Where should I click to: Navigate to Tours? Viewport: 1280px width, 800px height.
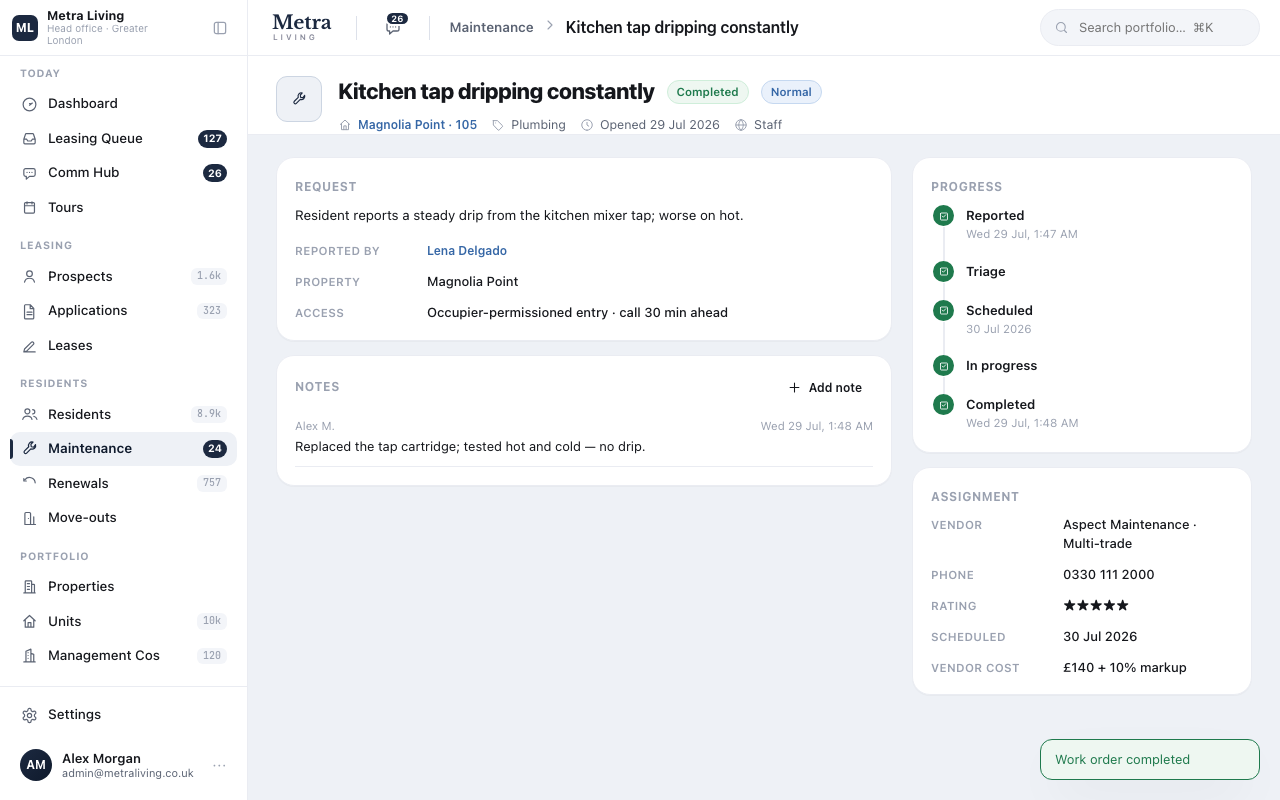(124, 208)
